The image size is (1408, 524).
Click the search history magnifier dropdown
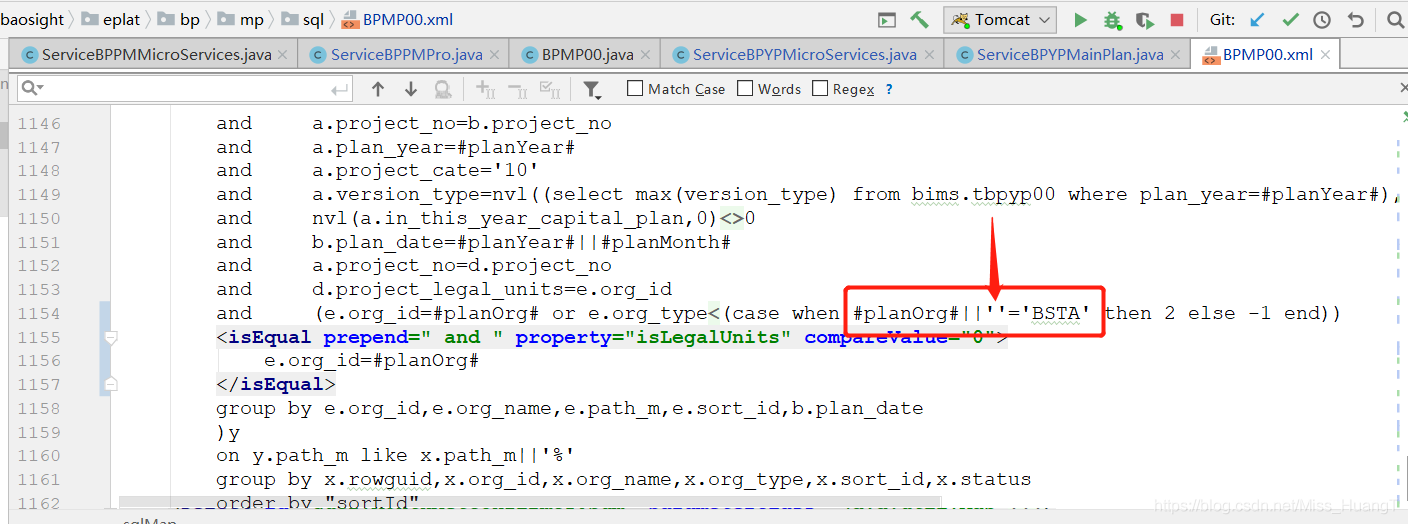(x=31, y=89)
